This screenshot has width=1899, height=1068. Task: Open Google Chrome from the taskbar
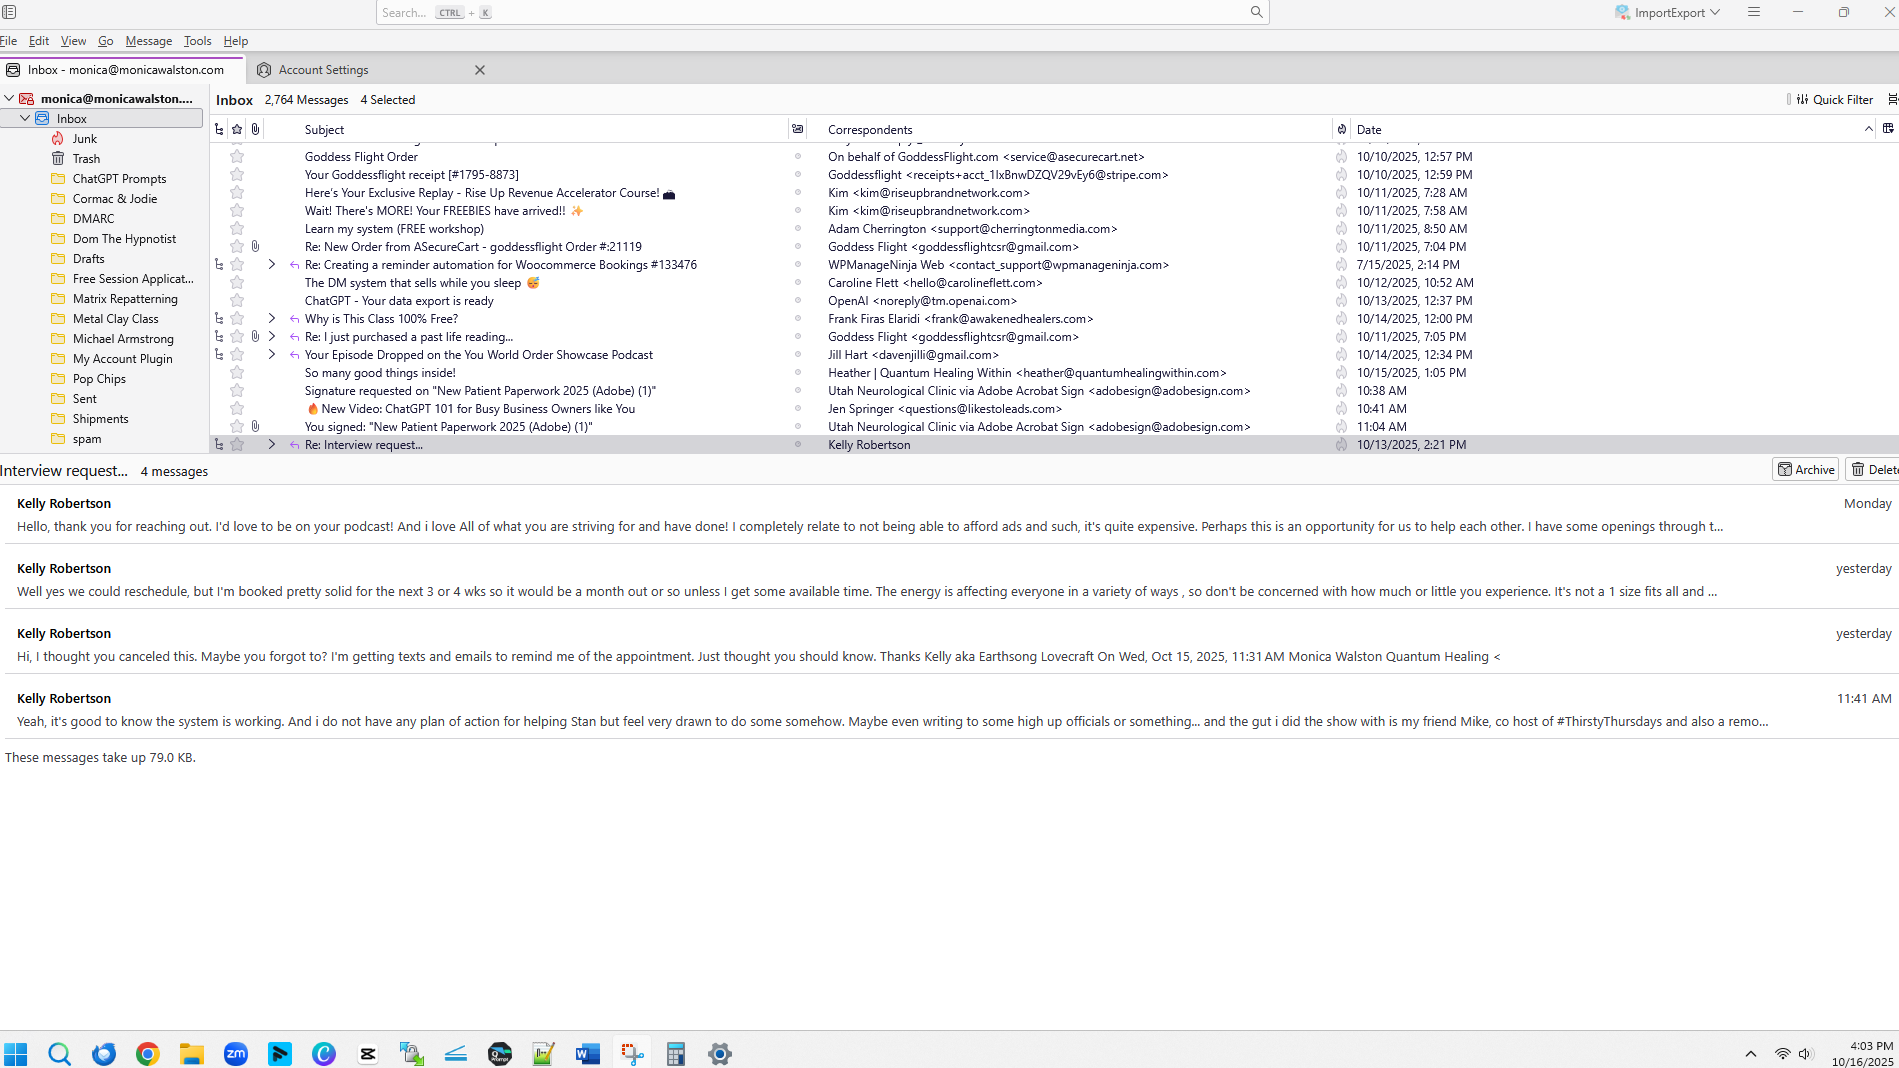pyautogui.click(x=148, y=1053)
